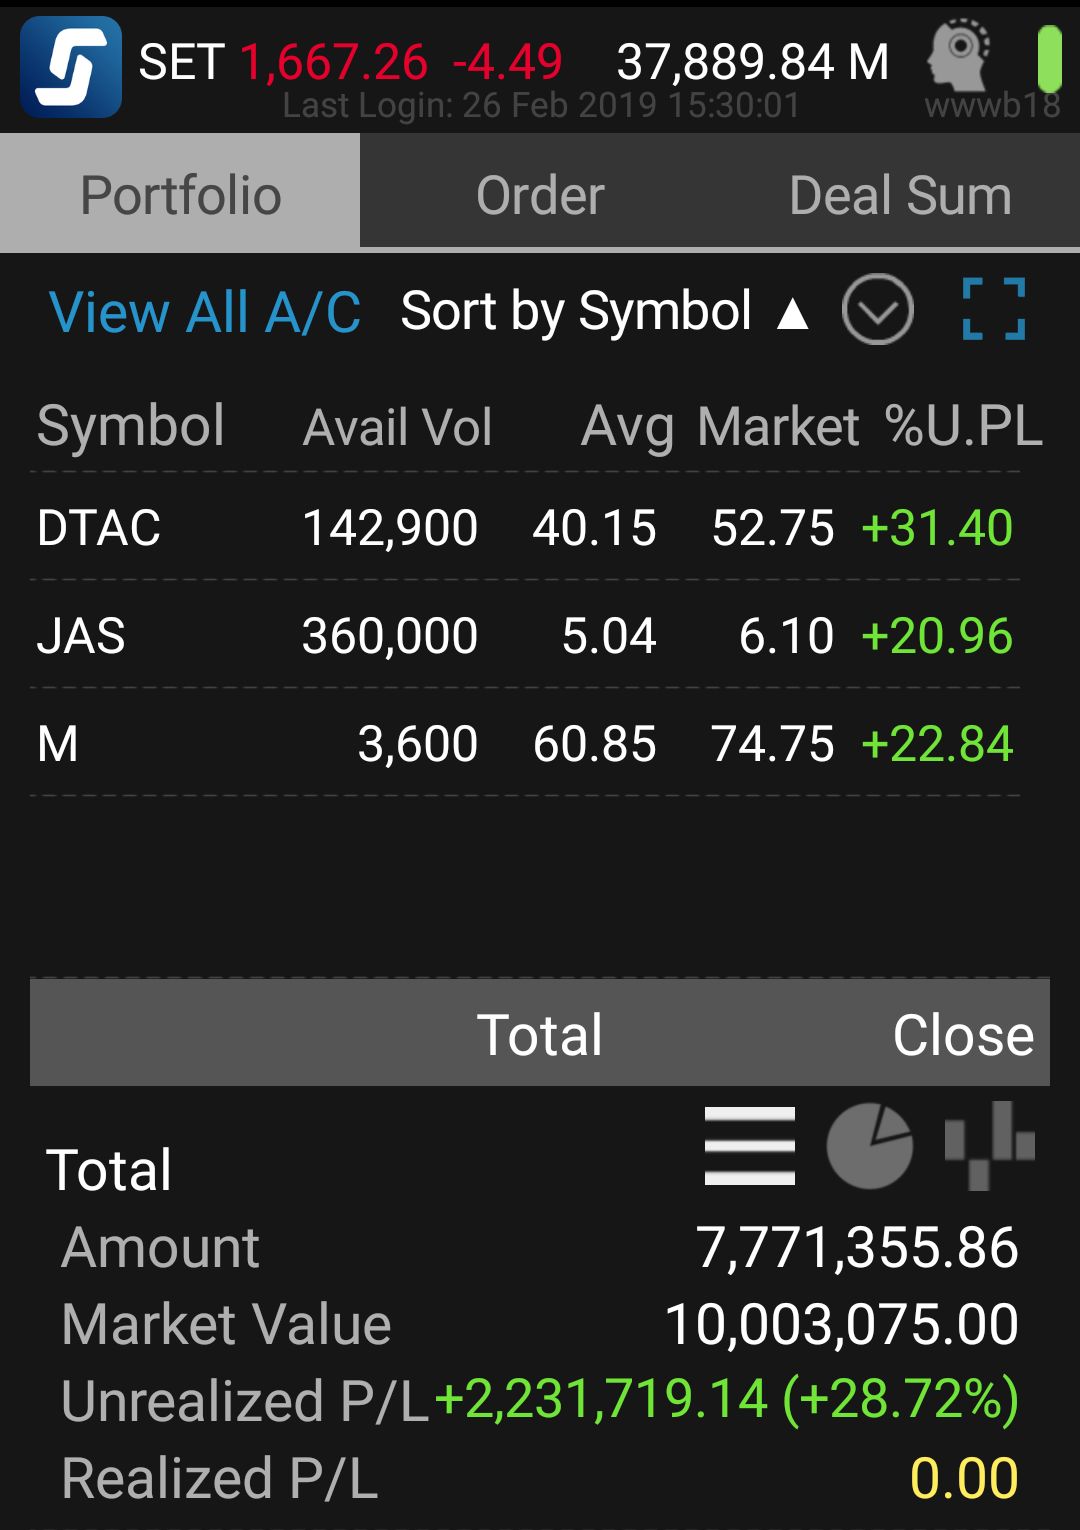The image size is (1080, 1530).
Task: Select the Portfolio tab
Action: (x=180, y=194)
